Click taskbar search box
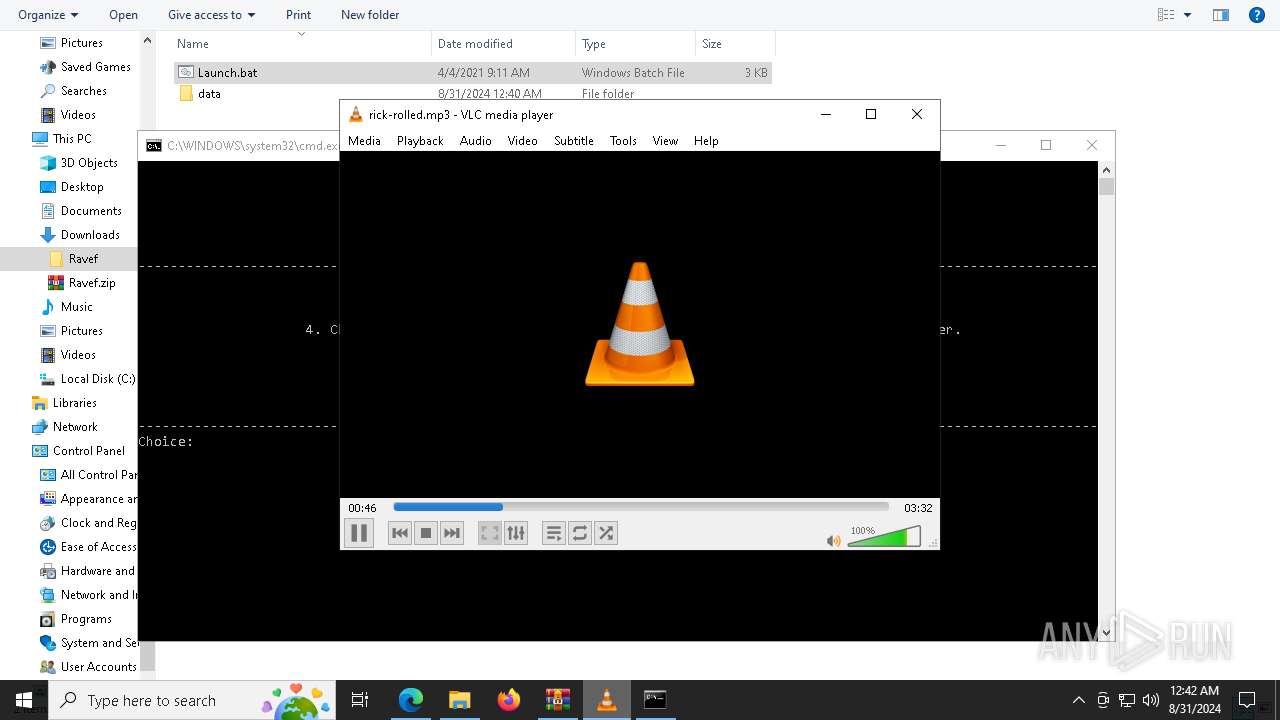Screen dimensions: 1280x720 click(193, 700)
